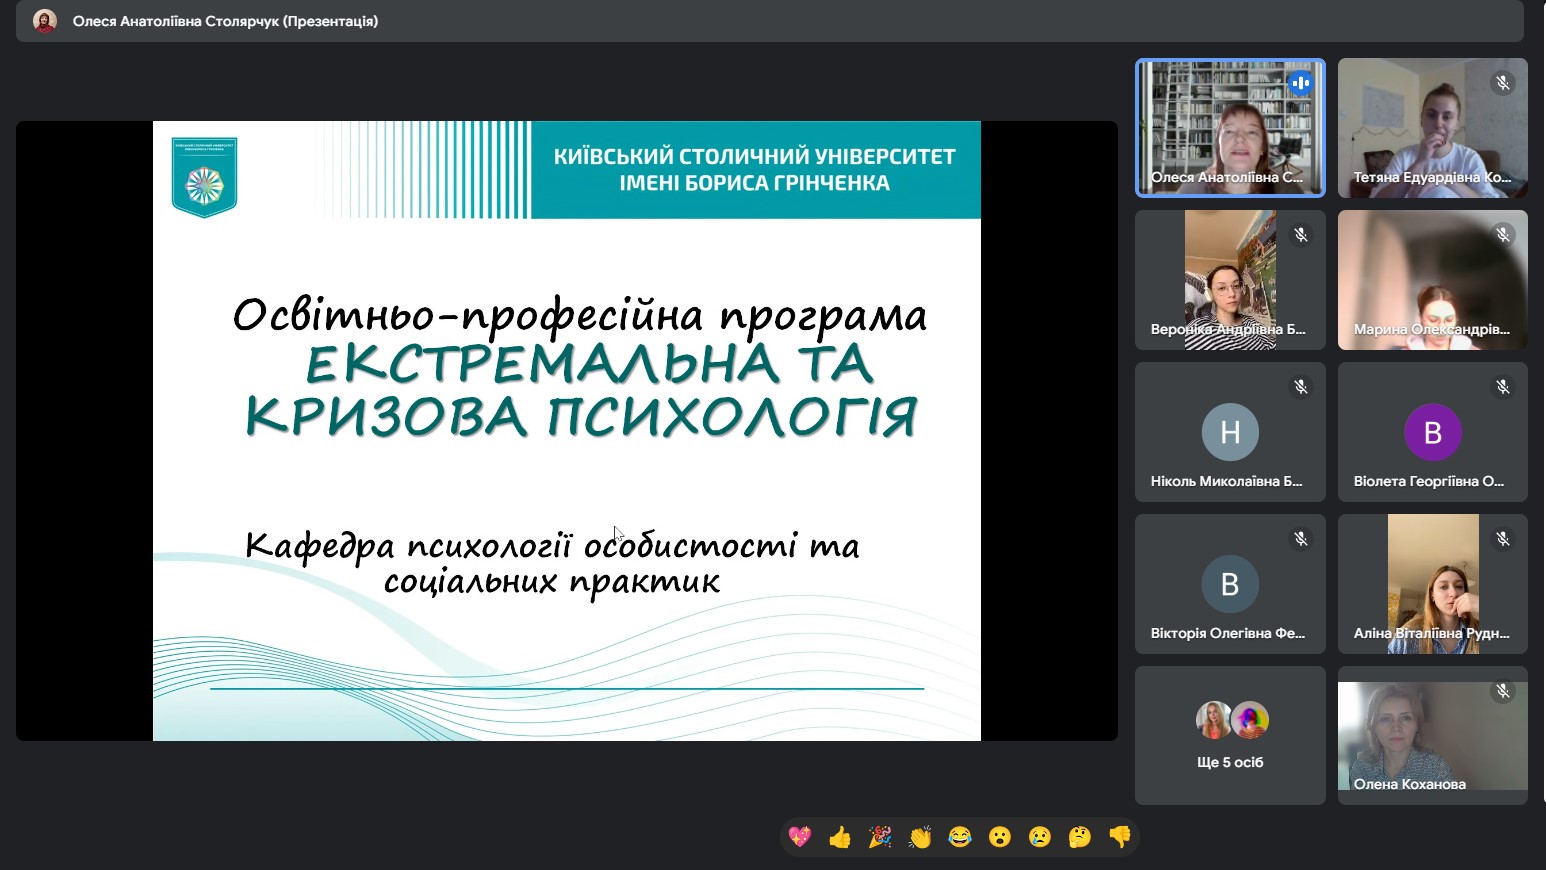Click muted mic icon on Олена Коханова tile
Image resolution: width=1546 pixels, height=870 pixels.
tap(1503, 691)
